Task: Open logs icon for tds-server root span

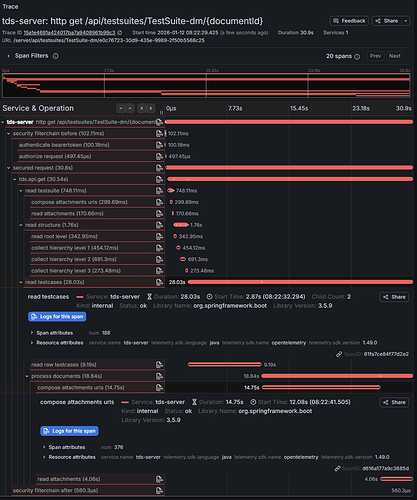Action: pyautogui.click(x=159, y=122)
